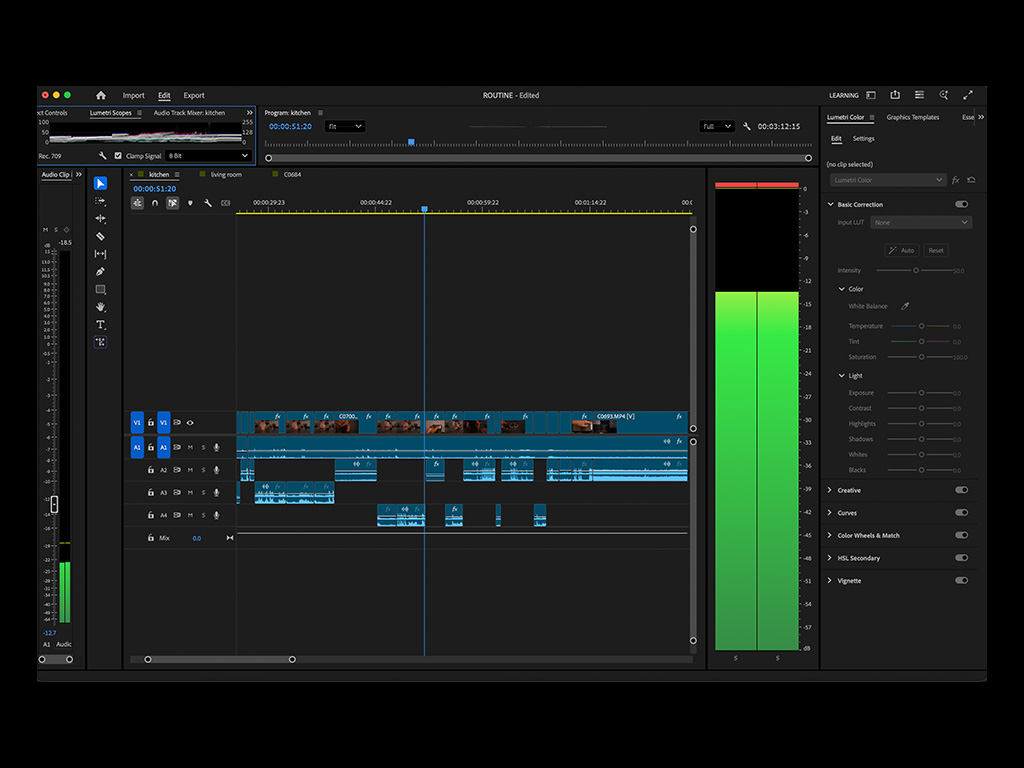Image resolution: width=1024 pixels, height=768 pixels.
Task: Disable the Basic Correction toggle
Action: pos(960,204)
